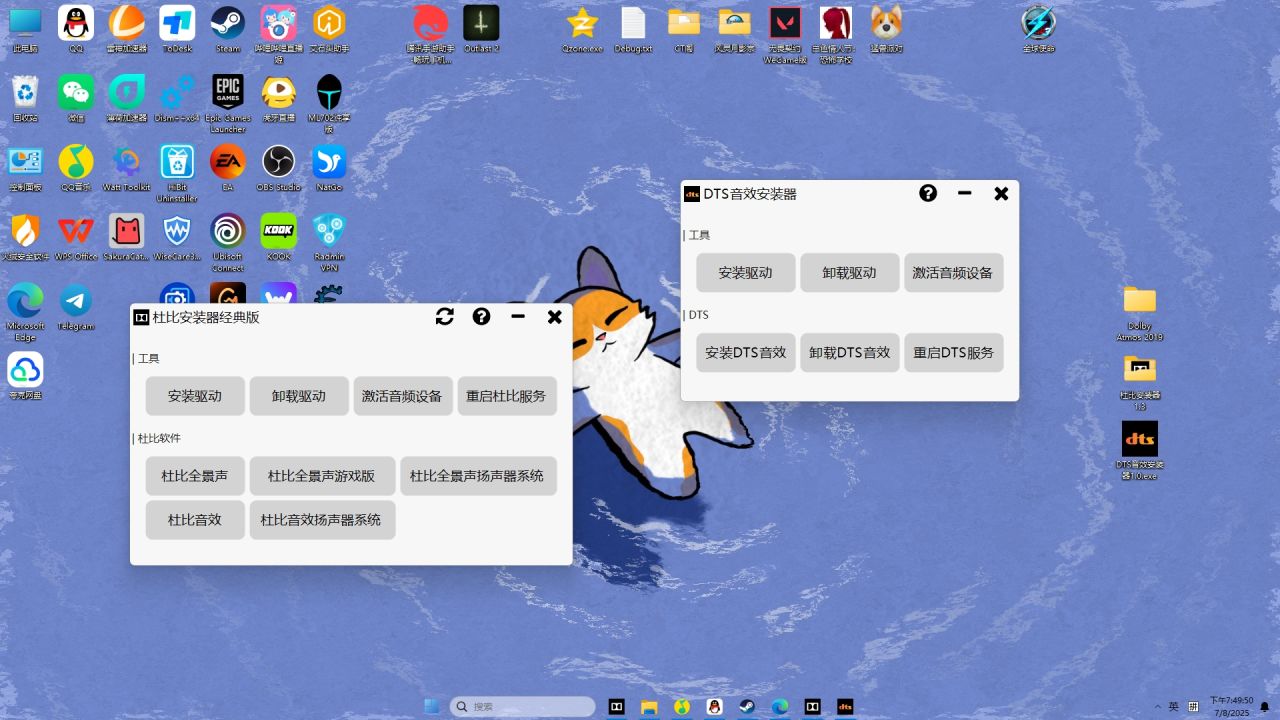Click the refresh icon in 杜比安装器 title bar
Viewport: 1280px width, 720px height.
[445, 317]
